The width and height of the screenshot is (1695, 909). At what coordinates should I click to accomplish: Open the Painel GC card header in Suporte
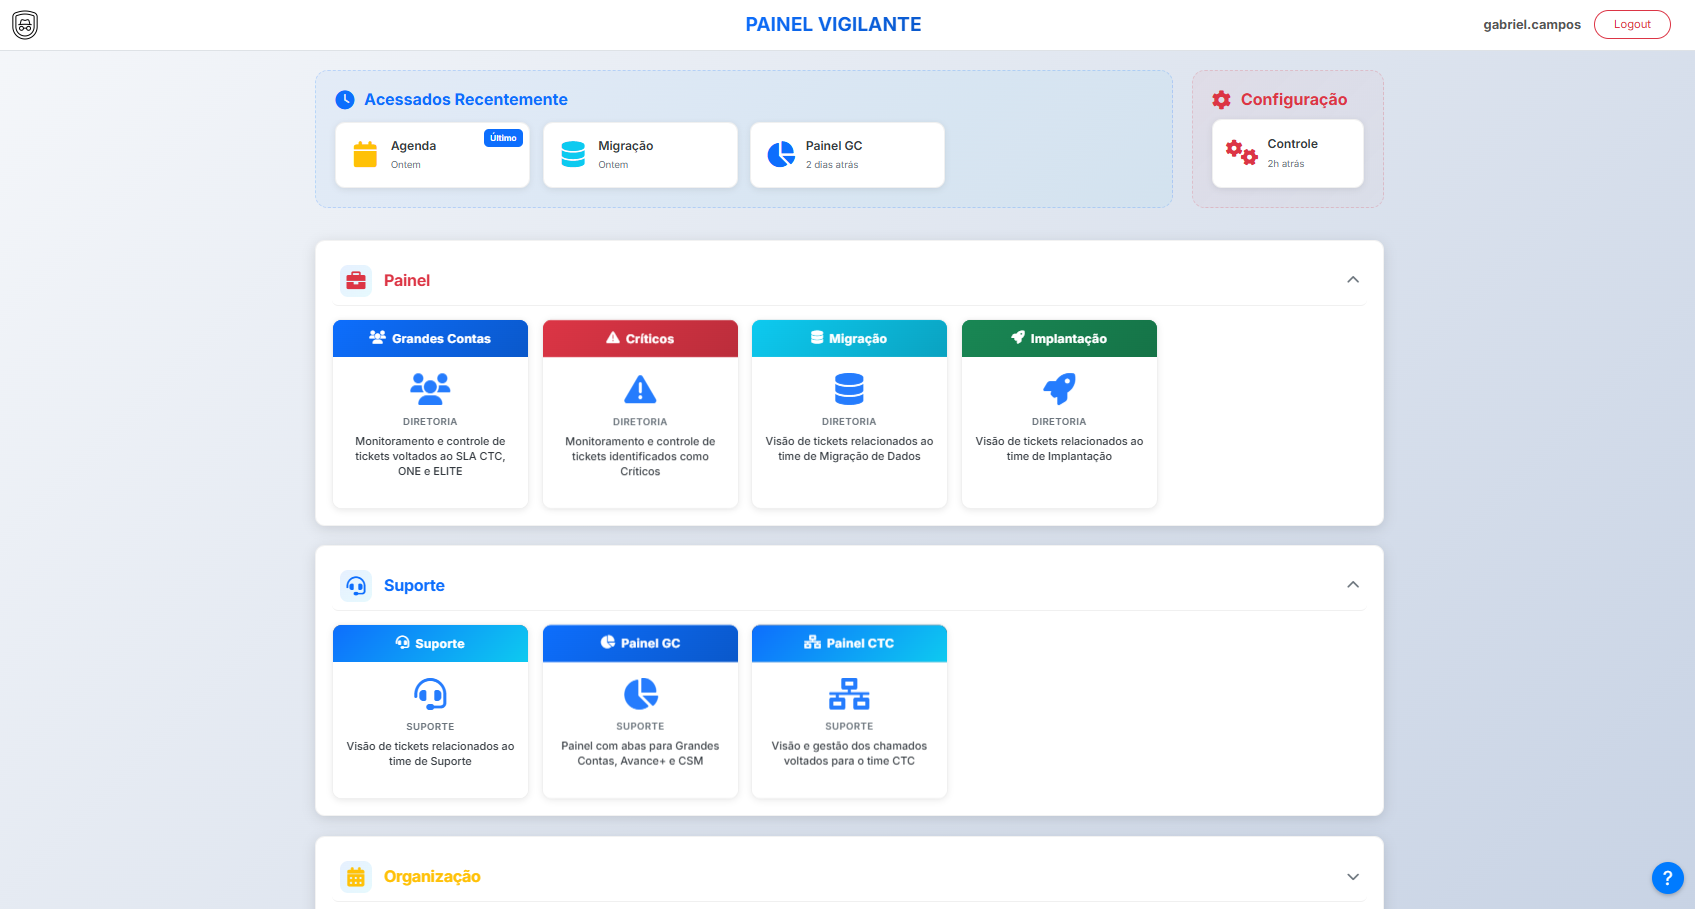tap(640, 643)
